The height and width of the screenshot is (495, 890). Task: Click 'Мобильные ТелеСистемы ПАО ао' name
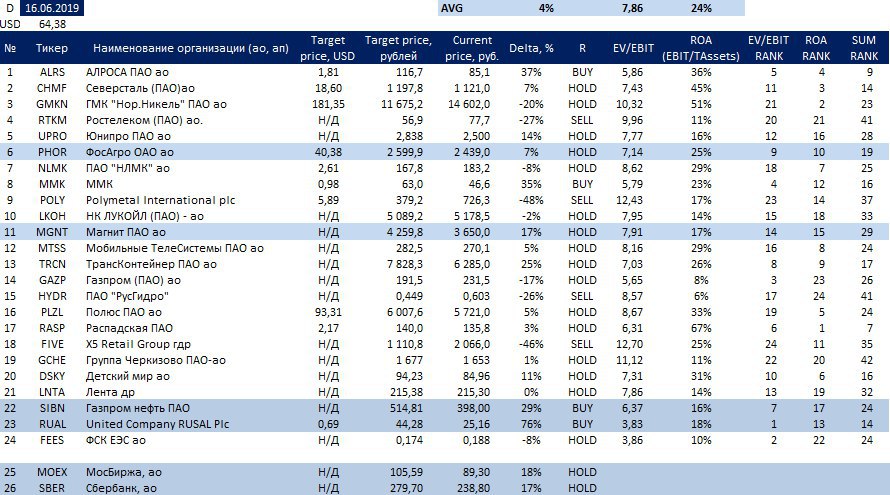(175, 248)
